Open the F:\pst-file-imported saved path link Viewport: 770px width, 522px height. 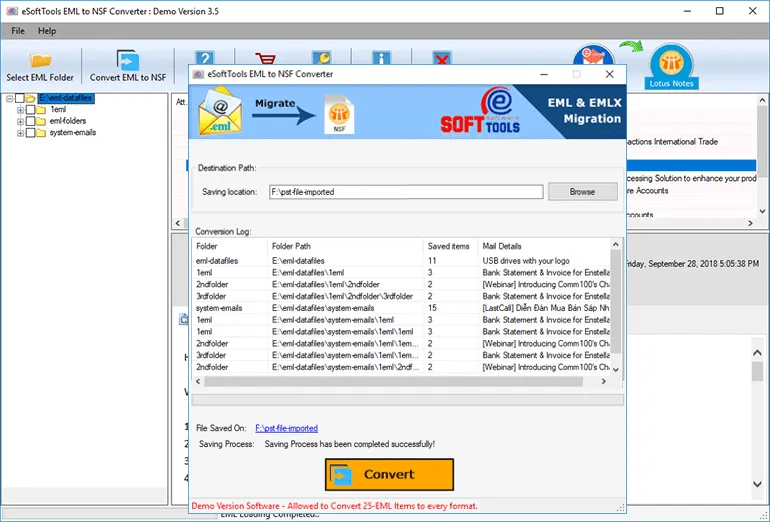coord(286,428)
